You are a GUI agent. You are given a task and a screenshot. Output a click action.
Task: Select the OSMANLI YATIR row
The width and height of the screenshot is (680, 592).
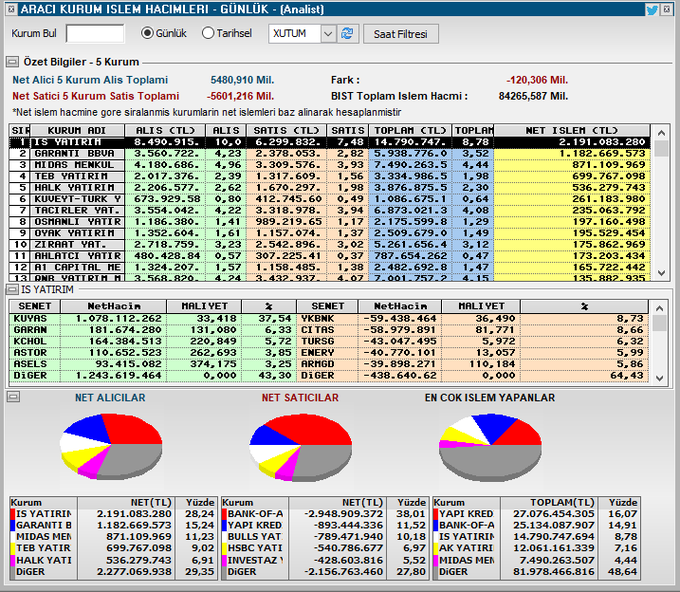tap(330, 222)
